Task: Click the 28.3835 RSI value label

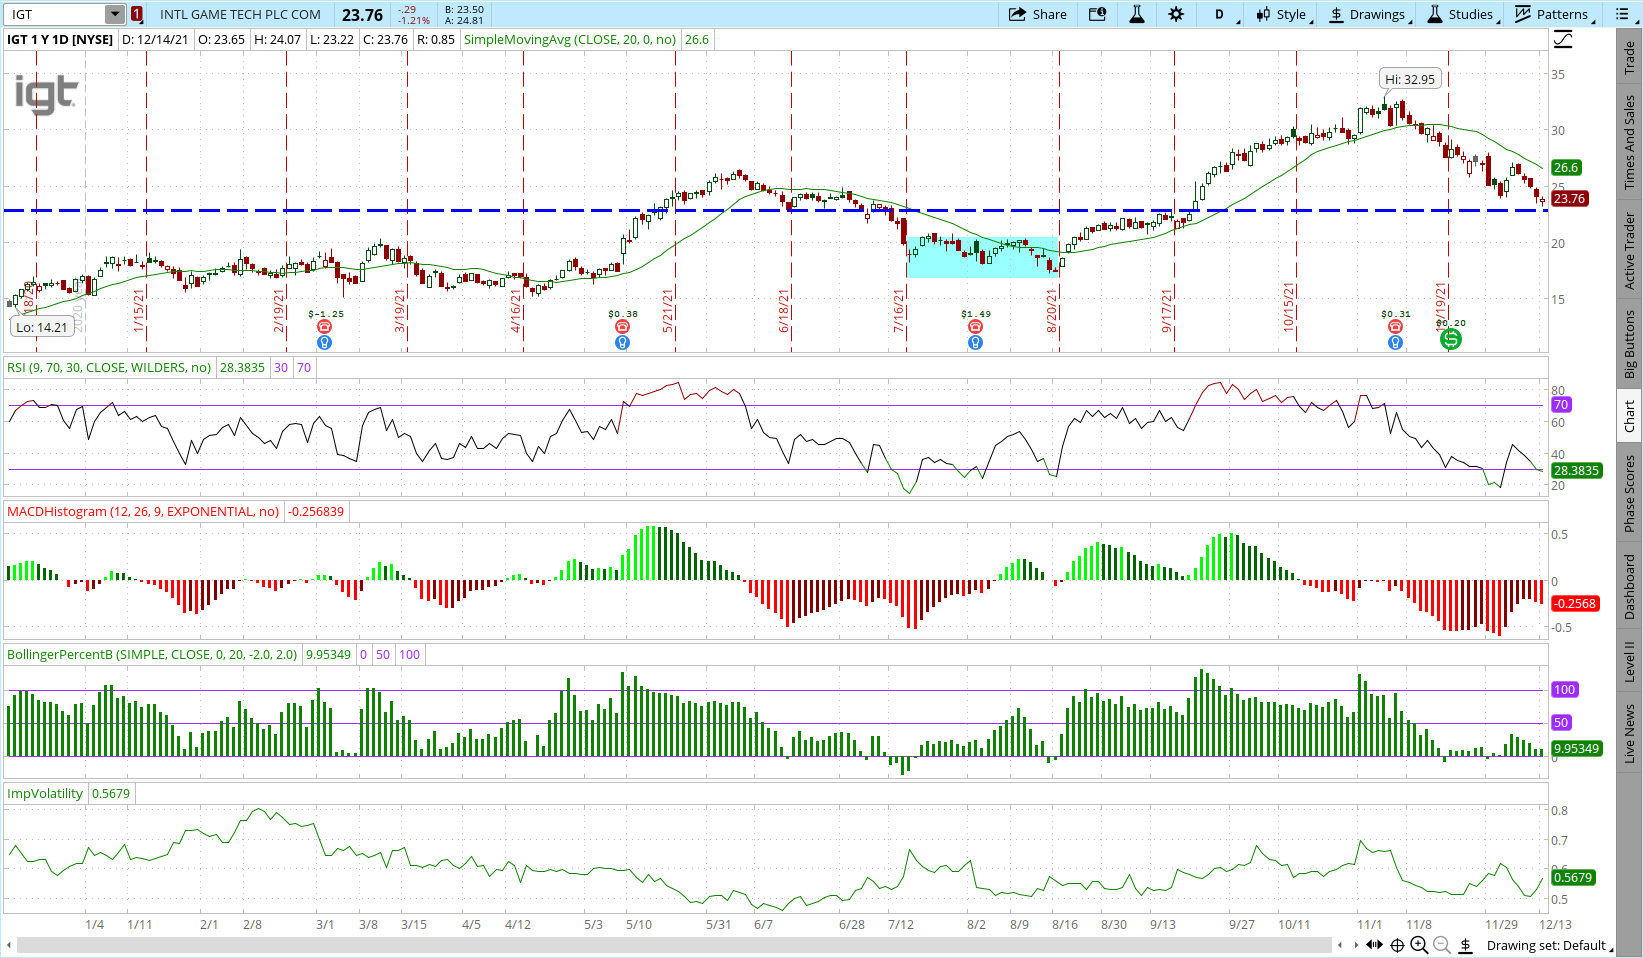Action: (1576, 470)
